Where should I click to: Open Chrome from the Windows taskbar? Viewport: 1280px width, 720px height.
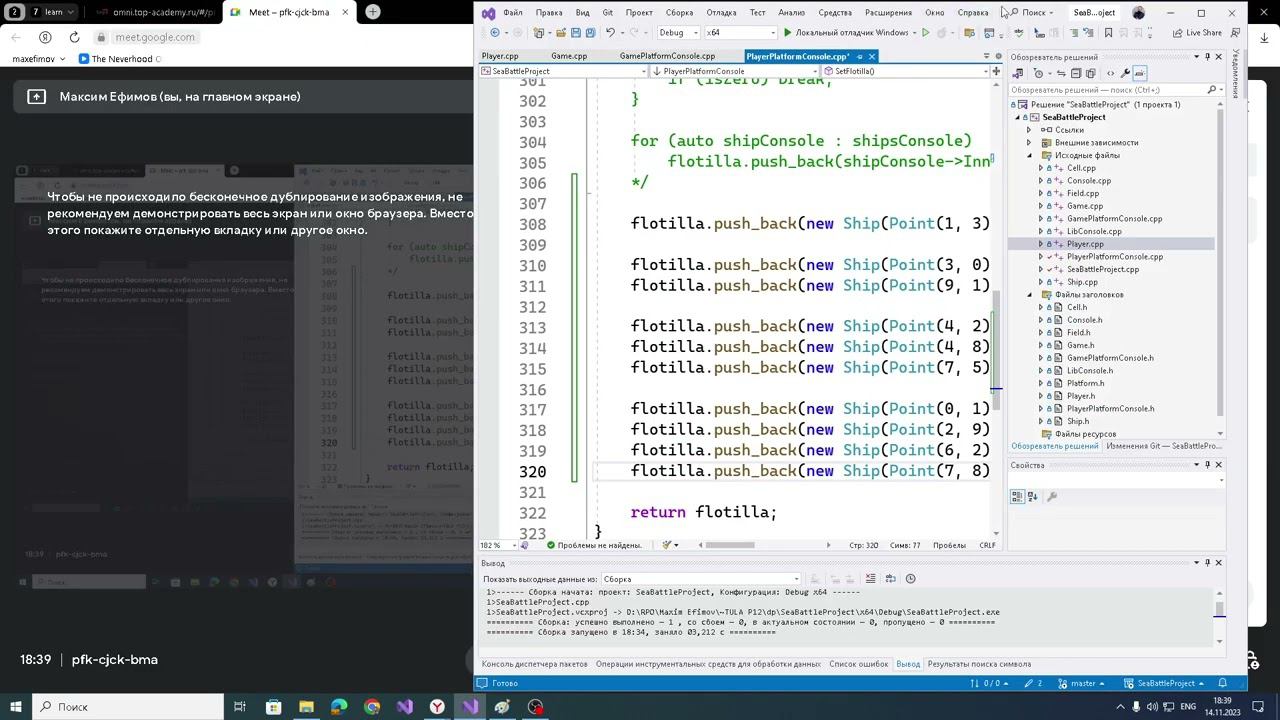point(372,707)
